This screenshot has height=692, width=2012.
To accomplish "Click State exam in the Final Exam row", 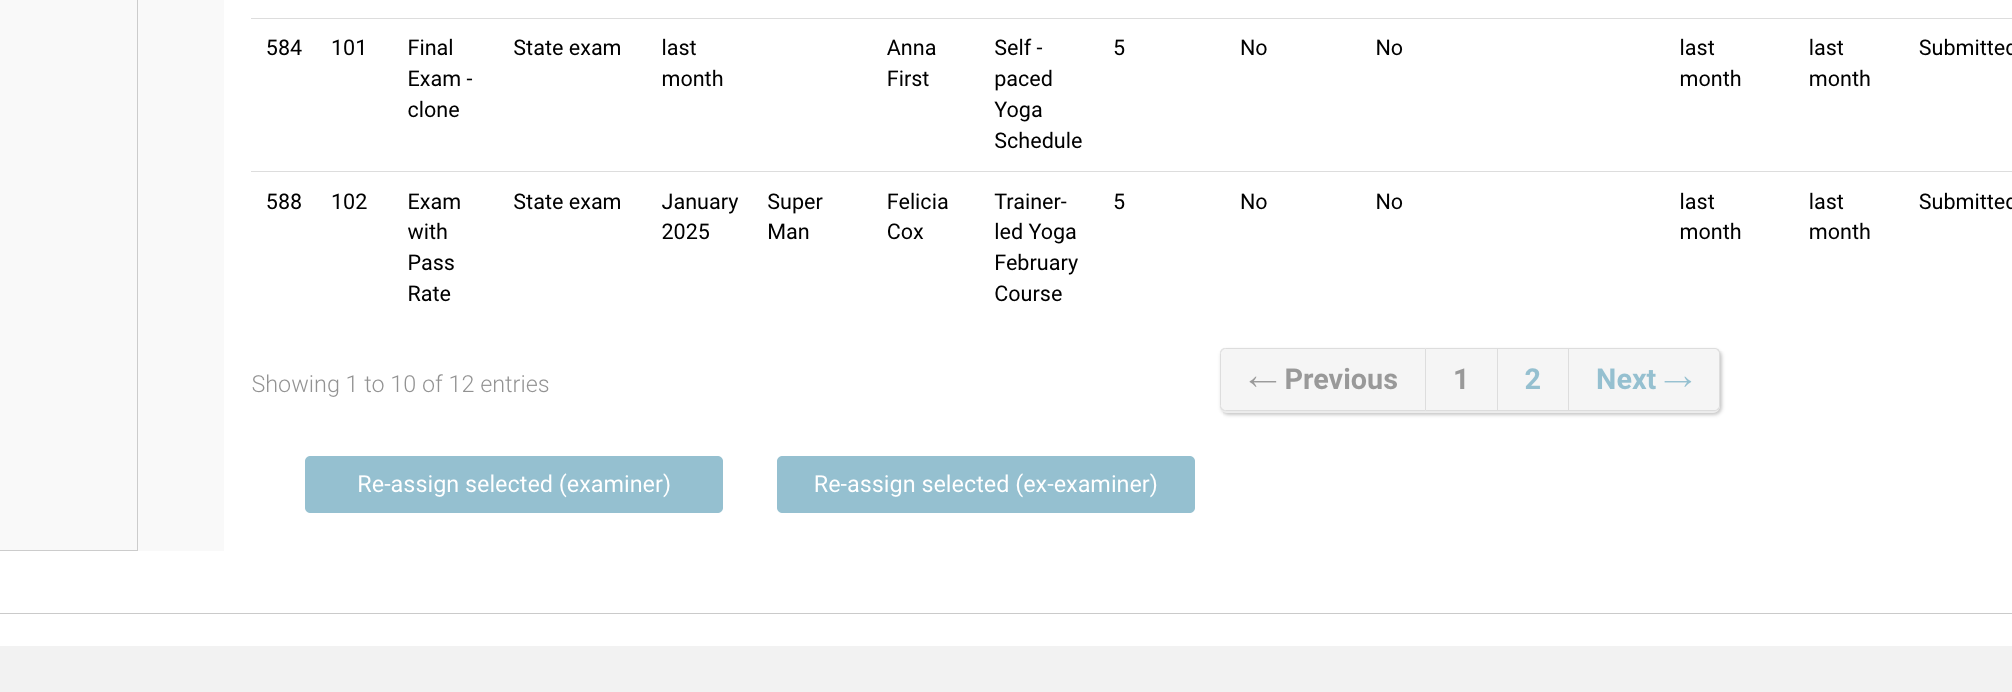I will [566, 48].
